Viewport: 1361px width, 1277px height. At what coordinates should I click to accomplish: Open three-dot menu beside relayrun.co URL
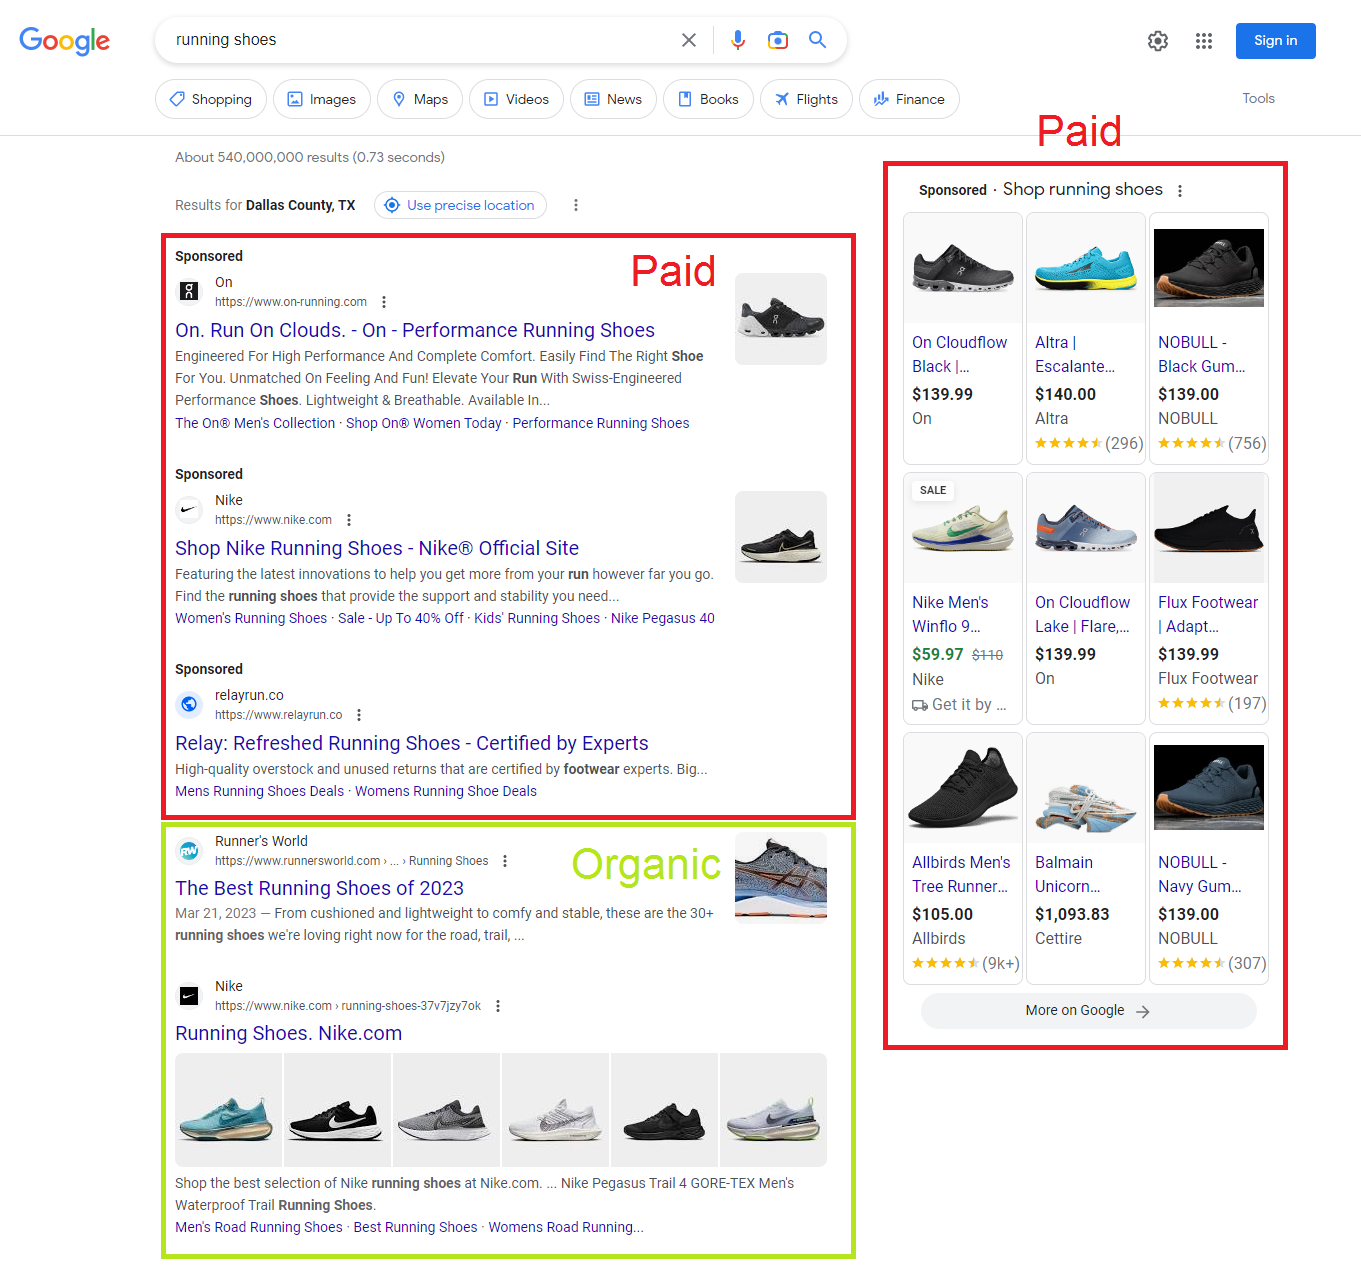359,715
